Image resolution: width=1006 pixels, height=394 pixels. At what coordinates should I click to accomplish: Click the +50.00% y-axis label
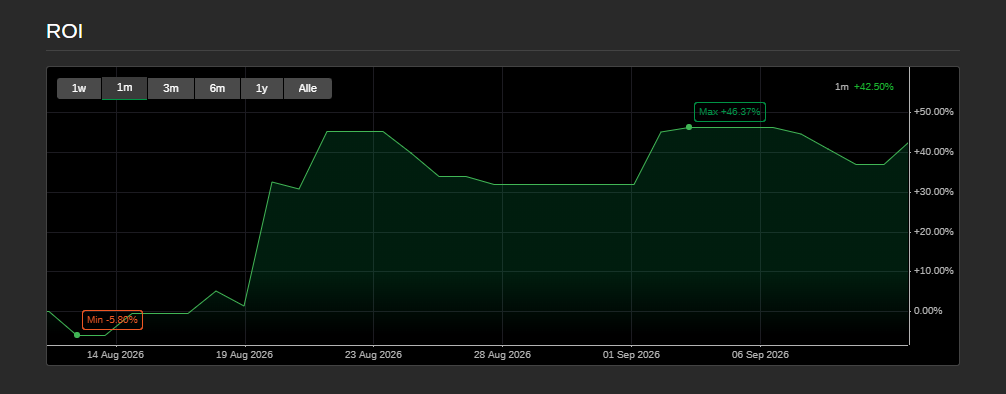coord(934,112)
